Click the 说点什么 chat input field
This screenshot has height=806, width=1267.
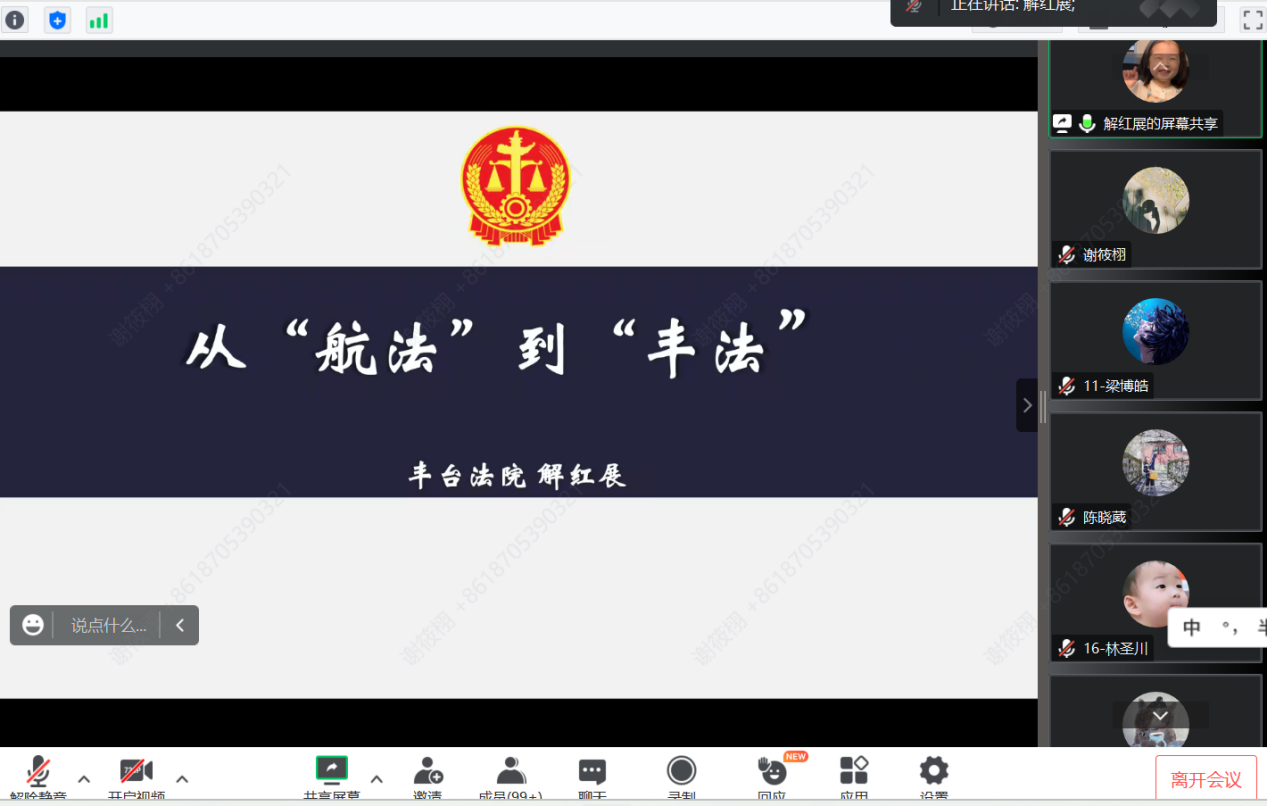point(110,624)
